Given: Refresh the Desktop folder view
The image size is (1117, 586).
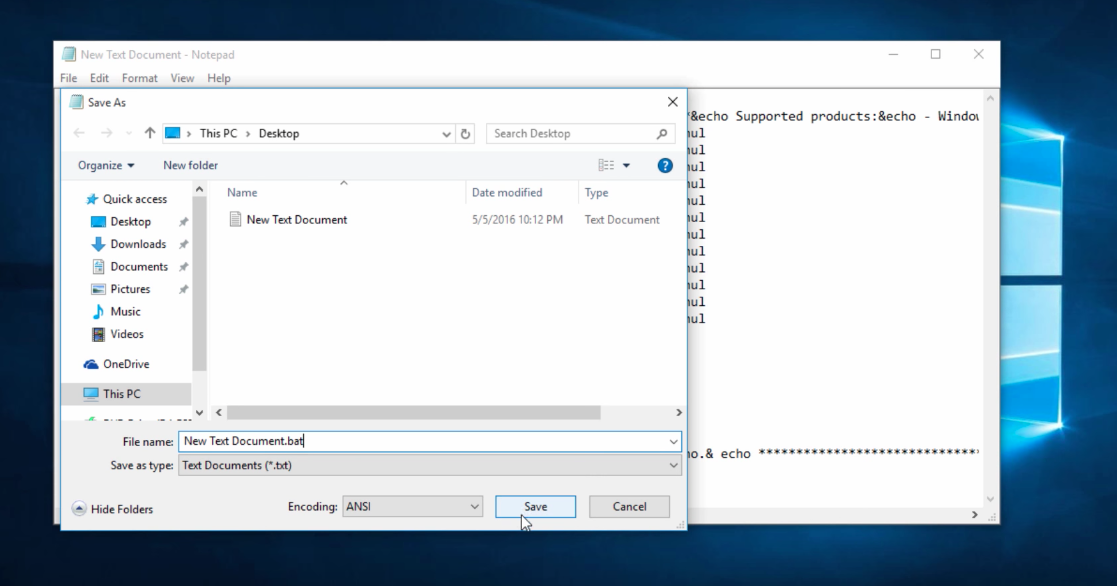Looking at the screenshot, I should (x=465, y=132).
